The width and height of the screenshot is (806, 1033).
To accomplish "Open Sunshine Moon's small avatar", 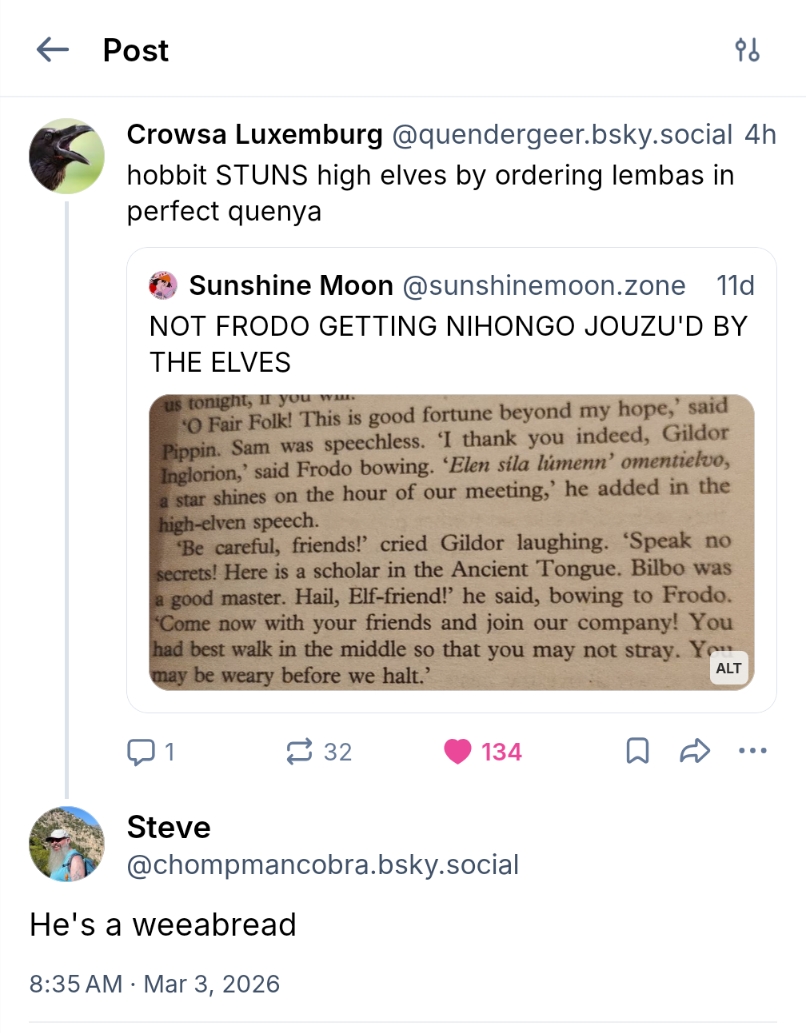I will click(x=164, y=286).
